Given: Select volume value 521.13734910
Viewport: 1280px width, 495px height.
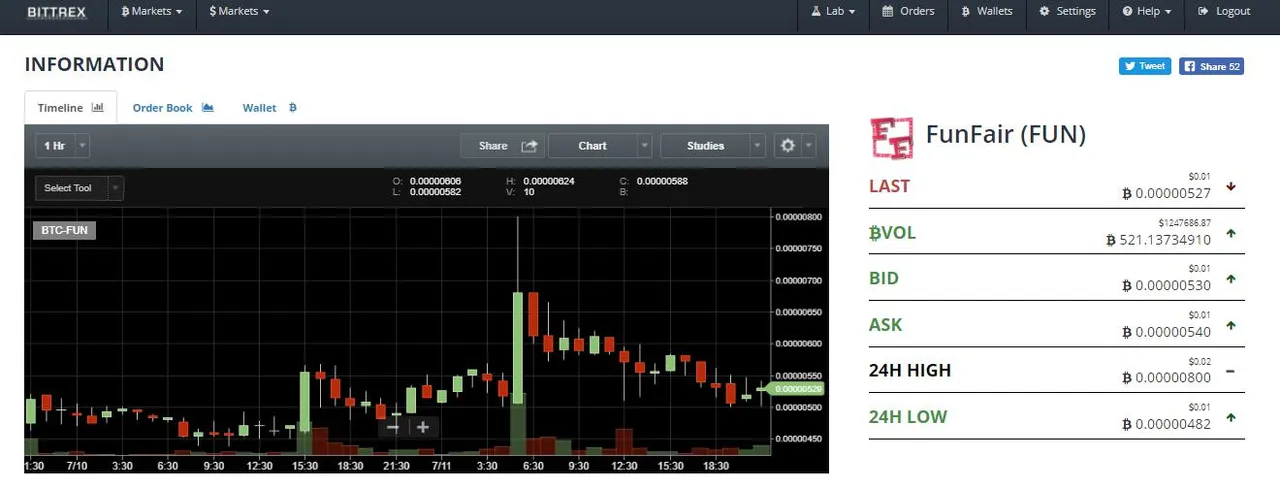Looking at the screenshot, I should coord(1158,240).
